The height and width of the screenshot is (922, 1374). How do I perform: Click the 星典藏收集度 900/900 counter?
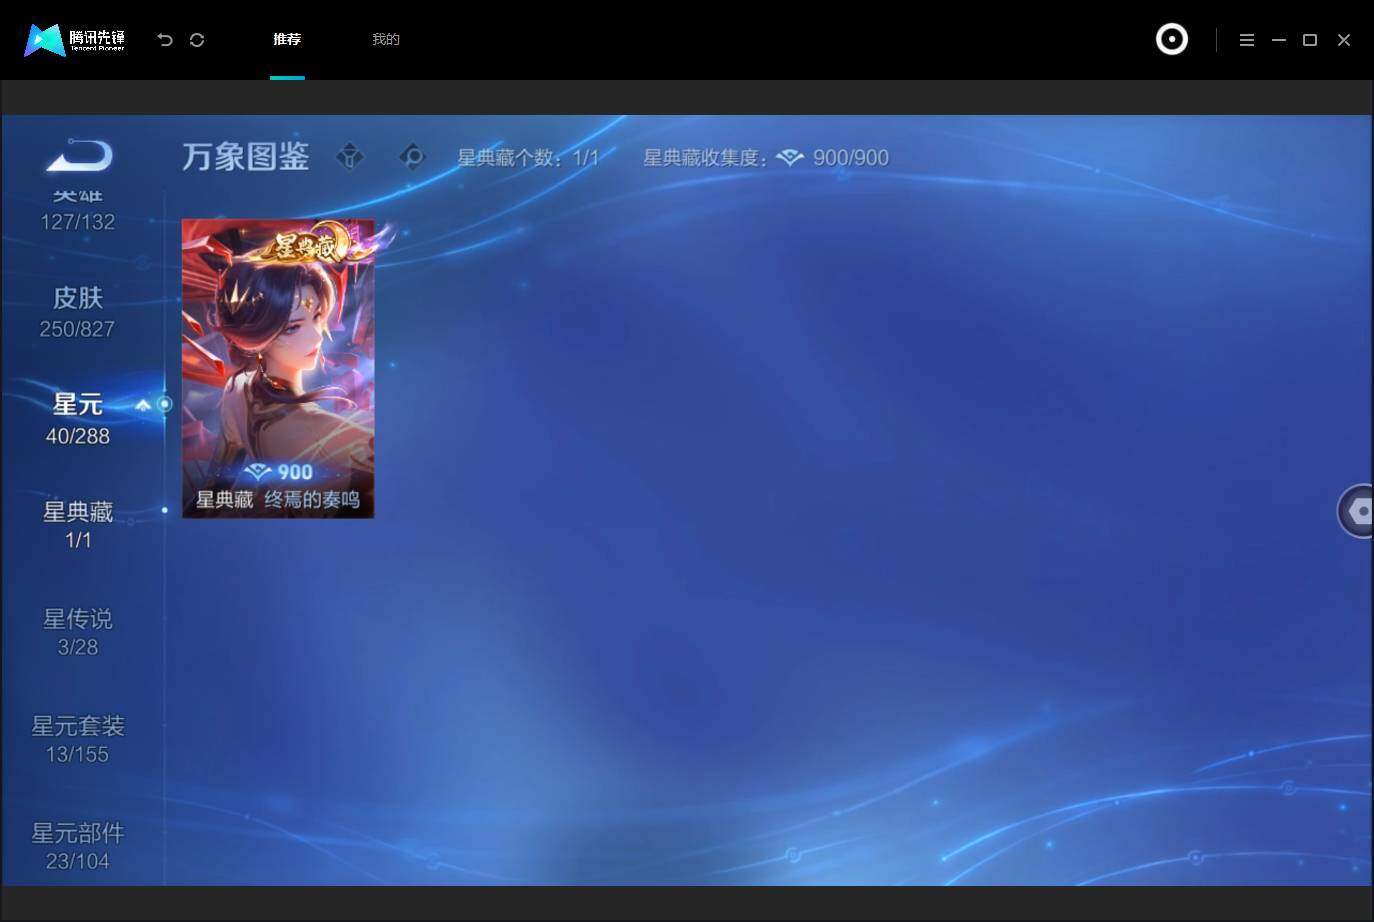(766, 158)
